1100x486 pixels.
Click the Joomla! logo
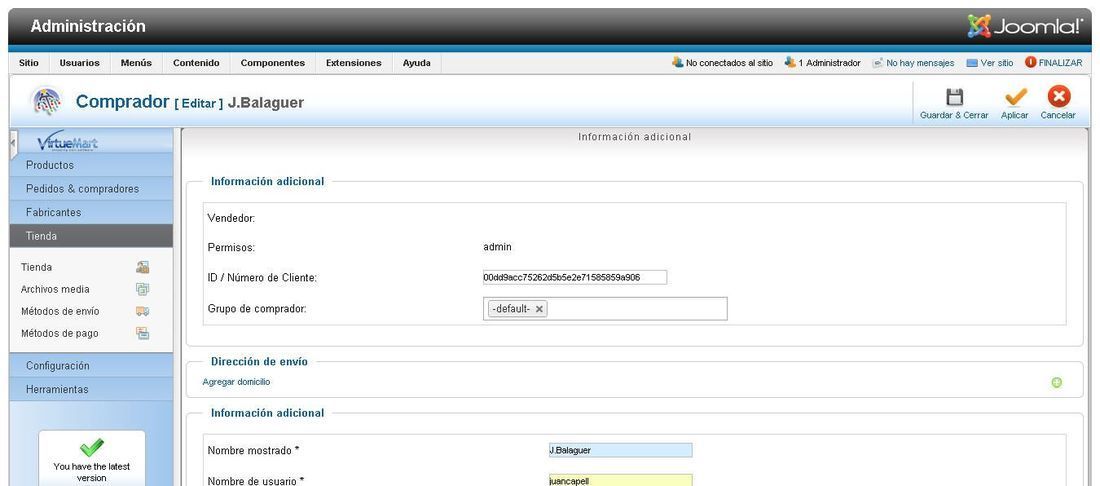[x=1025, y=26]
